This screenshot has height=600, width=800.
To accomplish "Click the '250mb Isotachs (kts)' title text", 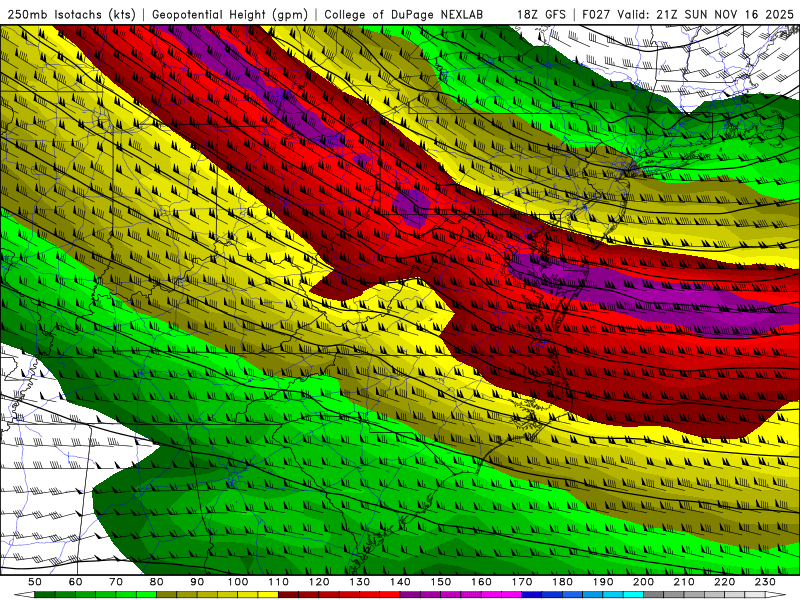I will click(x=71, y=15).
